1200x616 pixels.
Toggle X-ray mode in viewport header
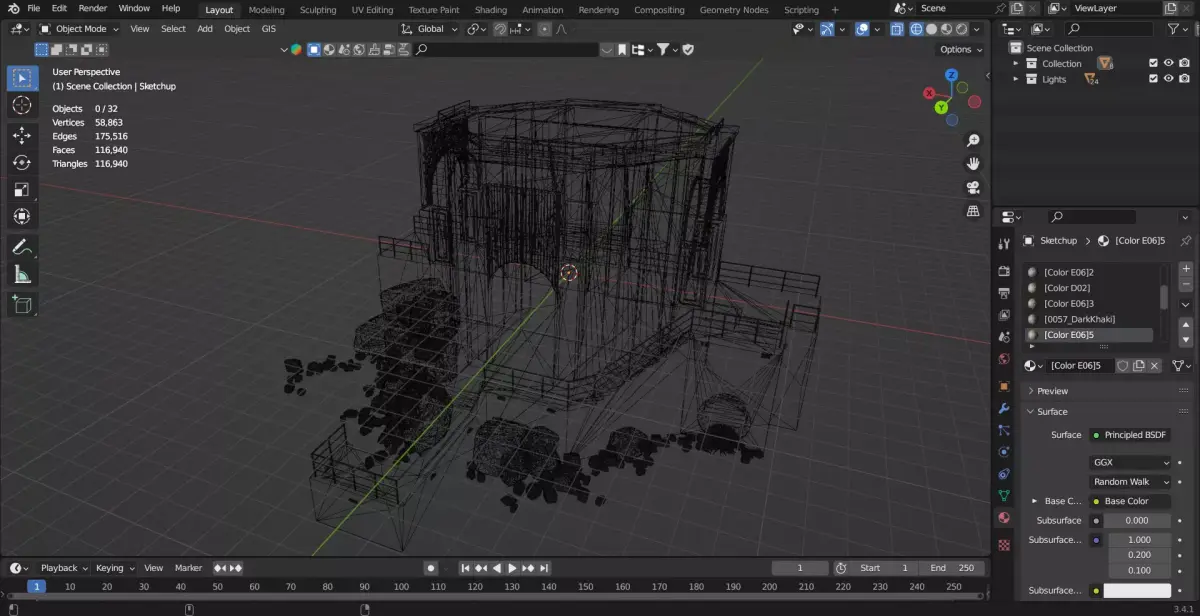(896, 30)
